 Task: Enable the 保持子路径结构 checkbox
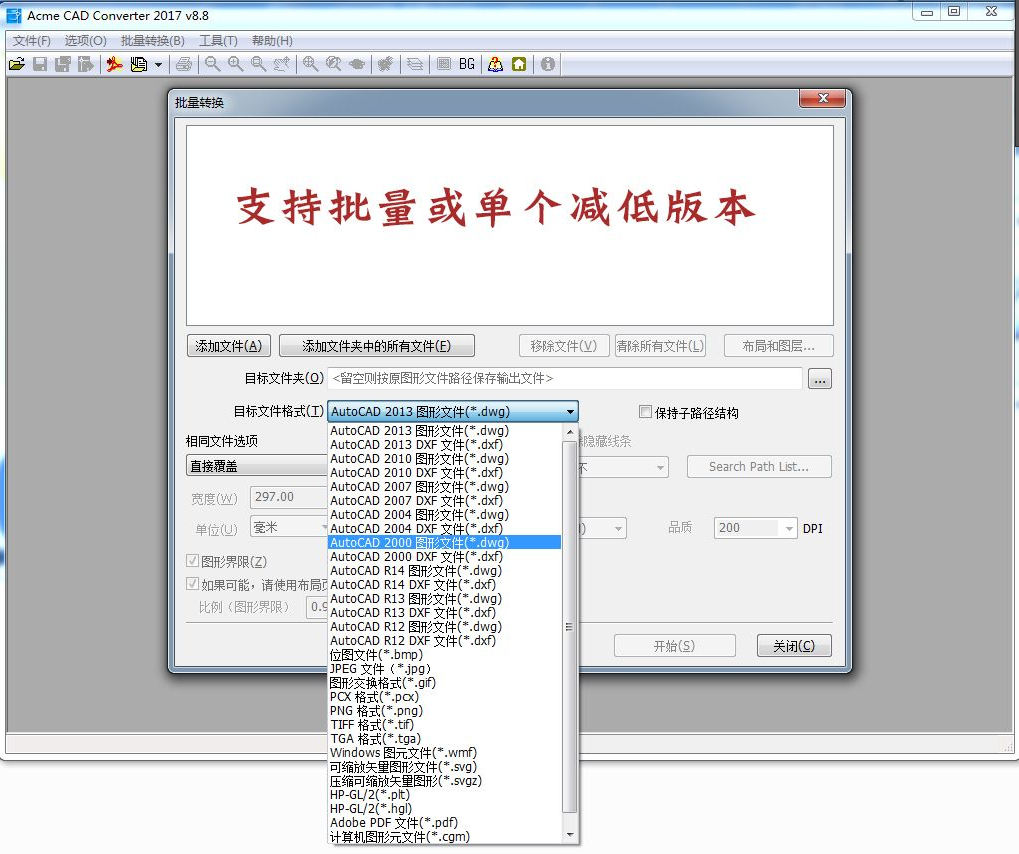[645, 411]
